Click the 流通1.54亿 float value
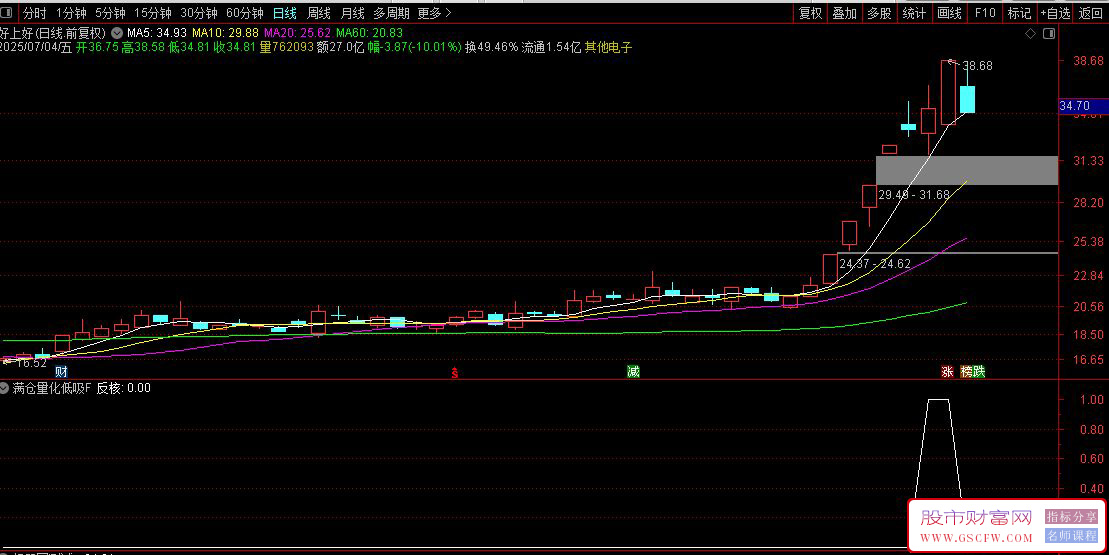Viewport: 1109px width, 555px height. click(551, 47)
